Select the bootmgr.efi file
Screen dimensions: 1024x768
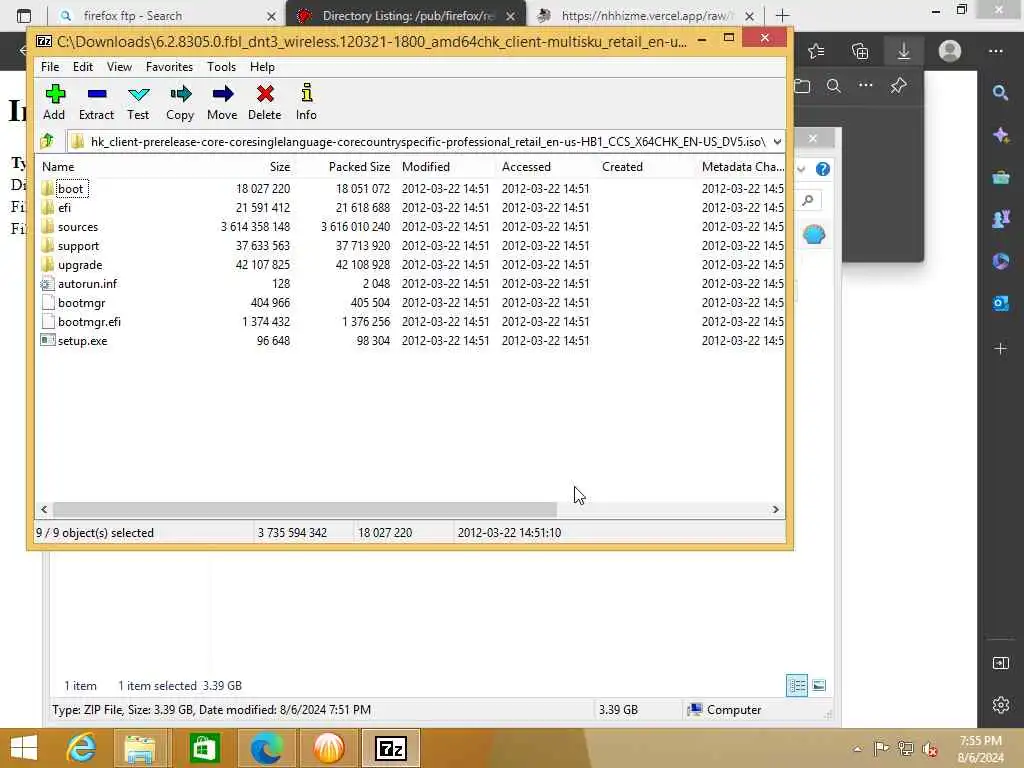tap(89, 321)
